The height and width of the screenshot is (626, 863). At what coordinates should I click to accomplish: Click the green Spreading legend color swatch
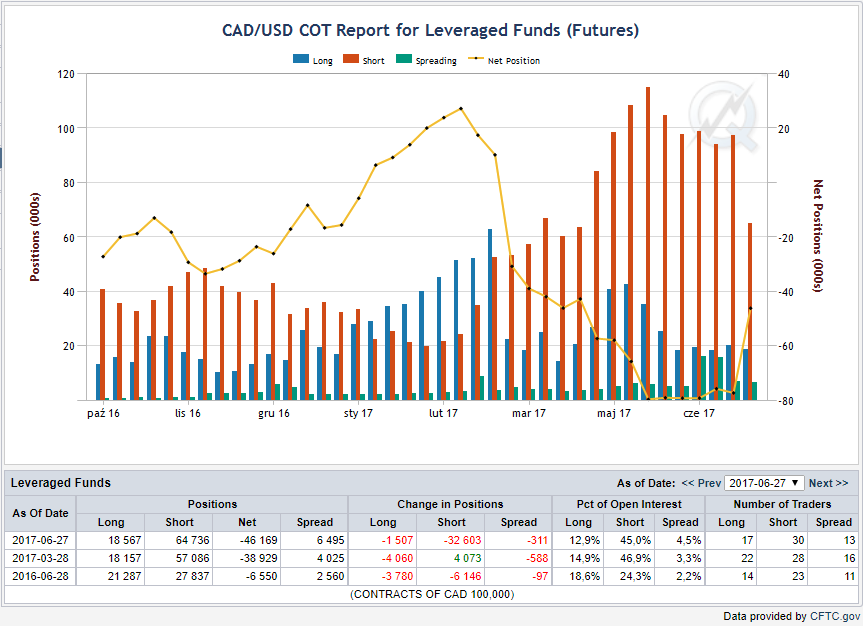(x=404, y=59)
